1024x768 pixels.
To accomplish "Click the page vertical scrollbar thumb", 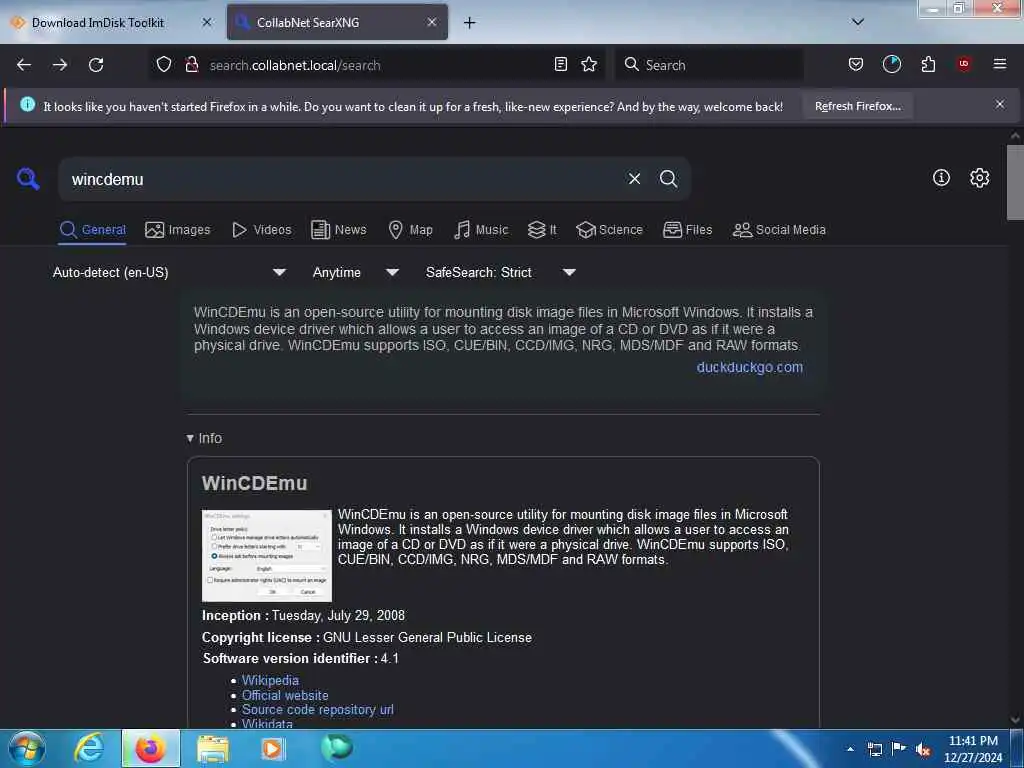I will (x=1015, y=183).
